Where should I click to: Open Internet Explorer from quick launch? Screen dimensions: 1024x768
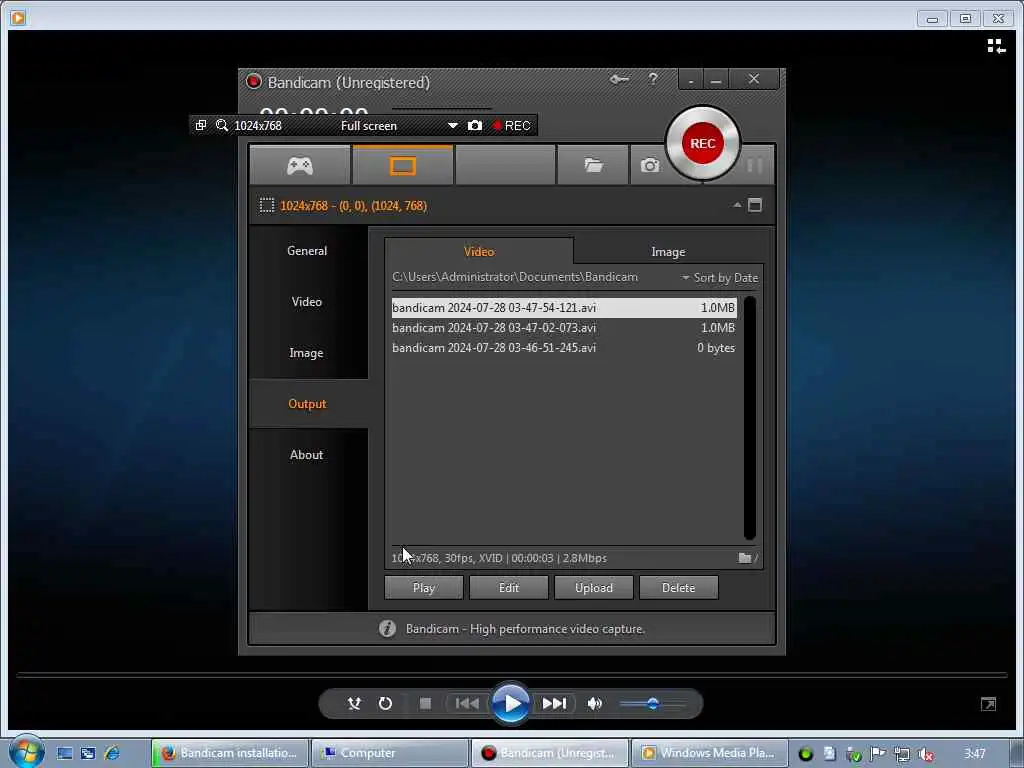[112, 753]
